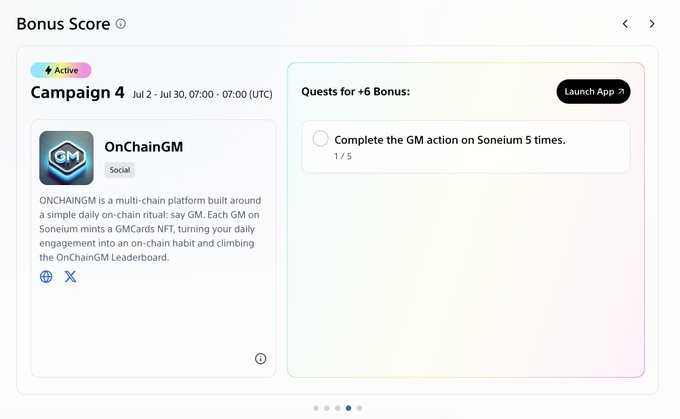Advance to the next campaign with right chevron
Image resolution: width=680 pixels, height=419 pixels.
tap(652, 24)
